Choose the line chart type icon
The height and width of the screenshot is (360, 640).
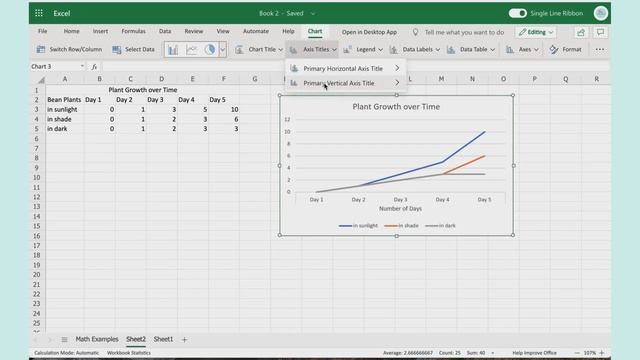pyautogui.click(x=191, y=49)
